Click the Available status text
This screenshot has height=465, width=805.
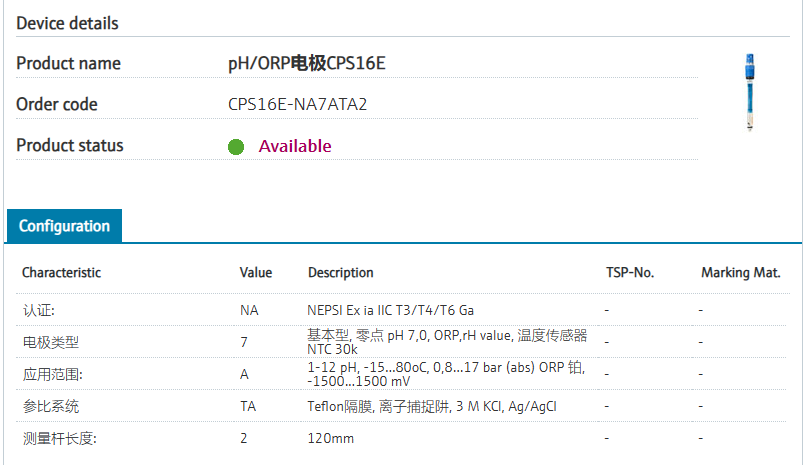[x=295, y=146]
